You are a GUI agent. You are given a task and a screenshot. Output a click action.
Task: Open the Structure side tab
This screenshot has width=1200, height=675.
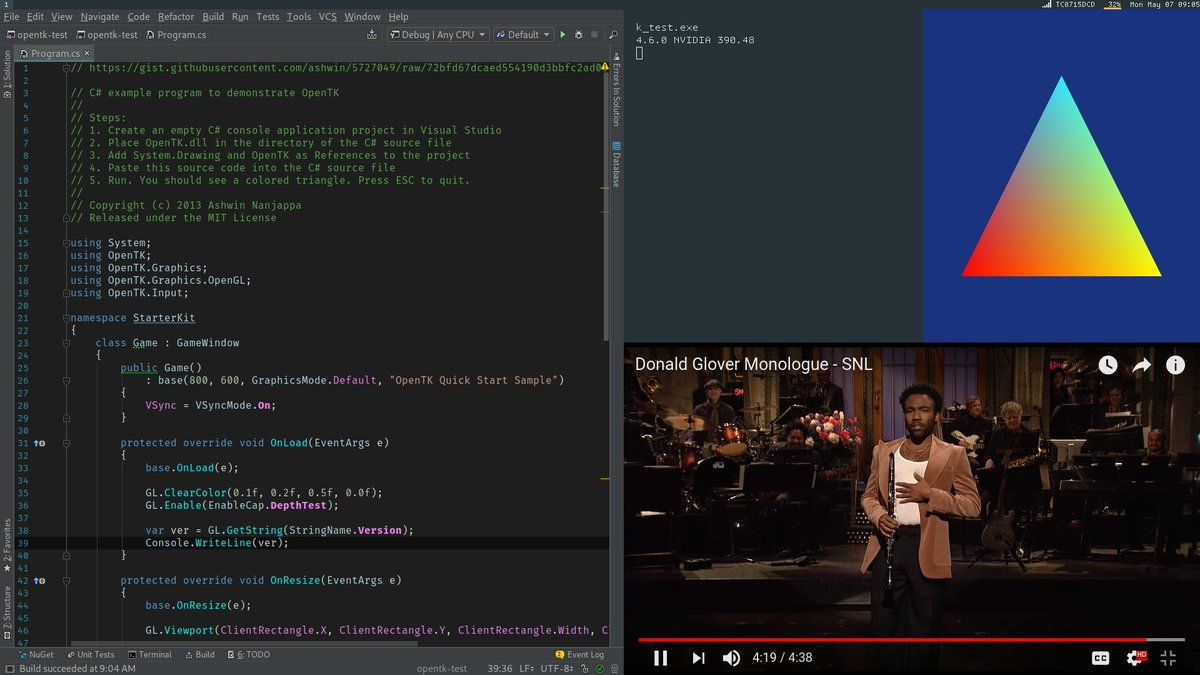coord(7,611)
